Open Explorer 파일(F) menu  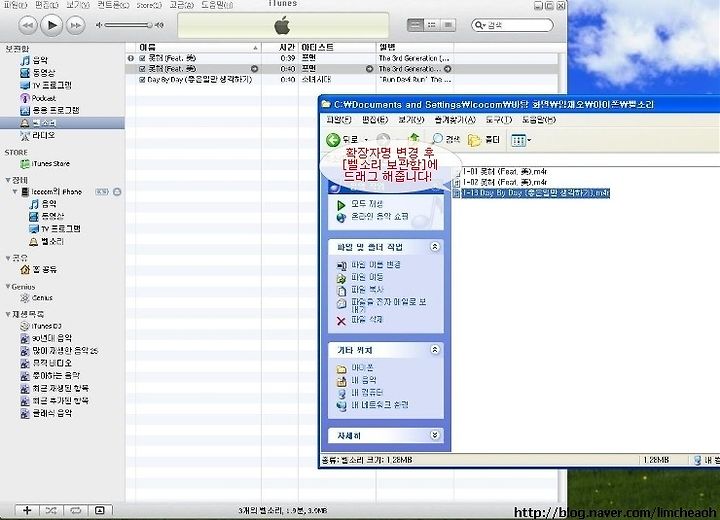pos(338,120)
